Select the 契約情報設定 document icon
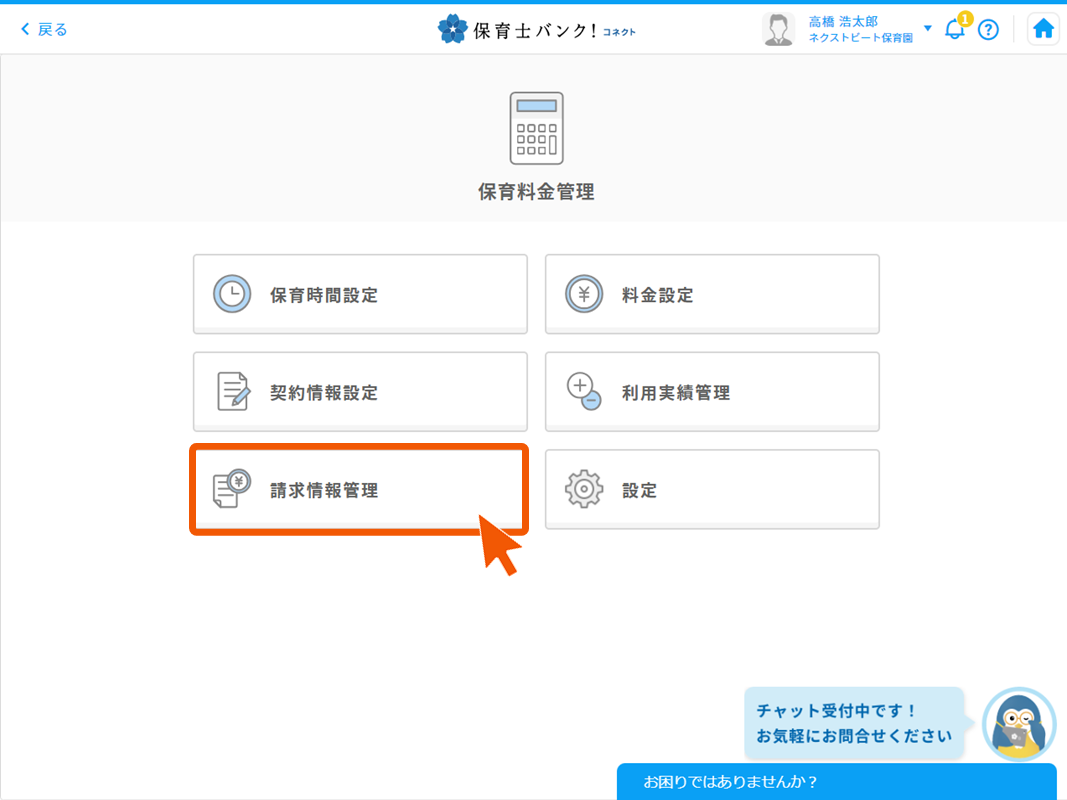 click(231, 391)
